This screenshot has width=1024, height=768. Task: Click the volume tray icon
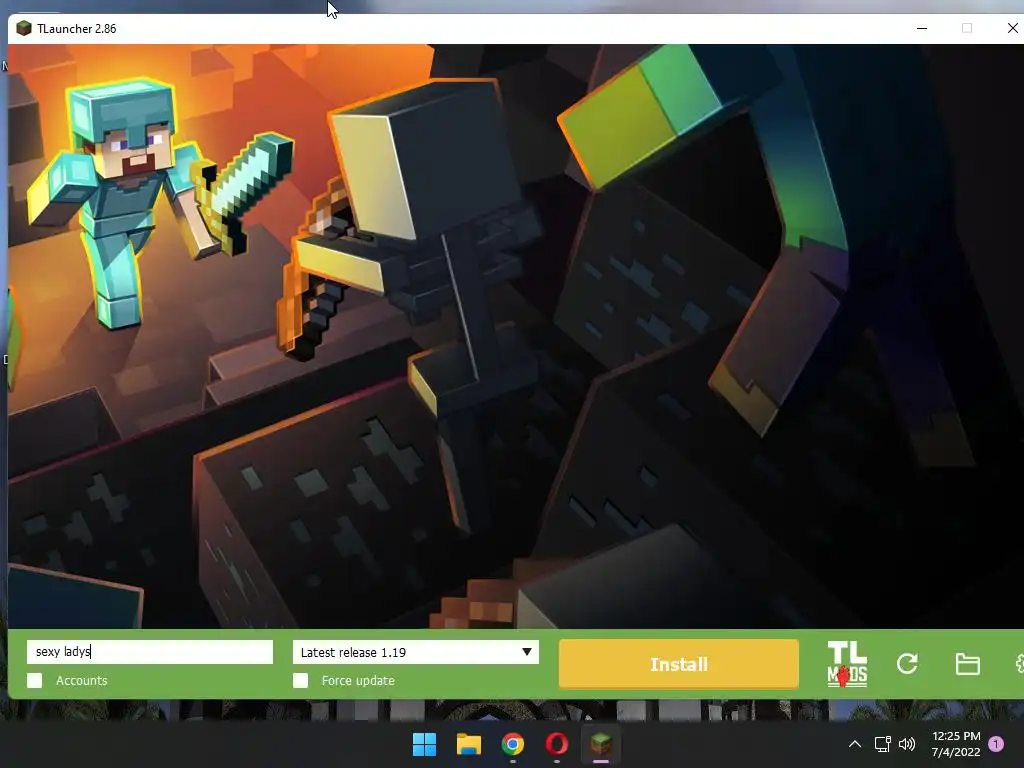[907, 744]
